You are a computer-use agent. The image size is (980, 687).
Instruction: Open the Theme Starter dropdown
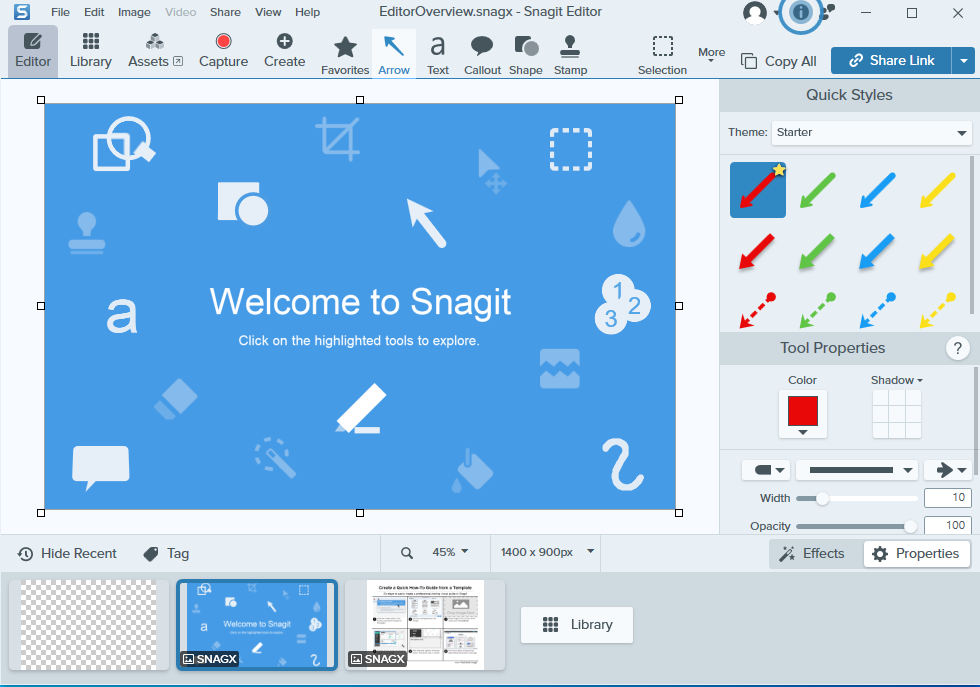870,132
